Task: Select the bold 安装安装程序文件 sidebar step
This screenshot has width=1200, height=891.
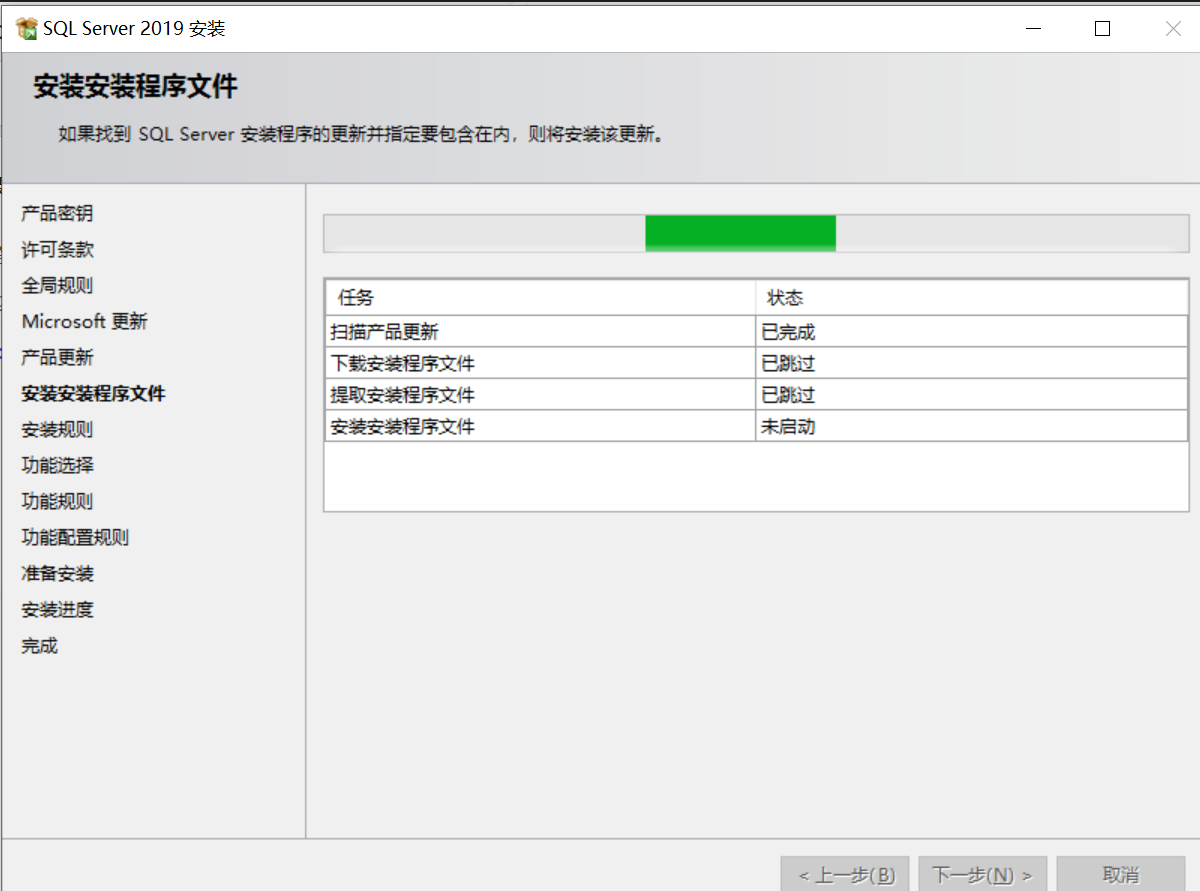Action: (x=93, y=394)
